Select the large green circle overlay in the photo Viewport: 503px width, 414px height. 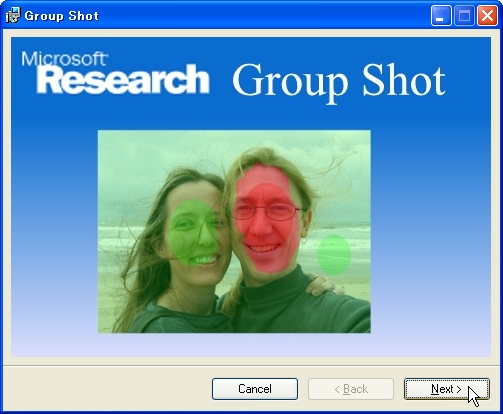193,230
